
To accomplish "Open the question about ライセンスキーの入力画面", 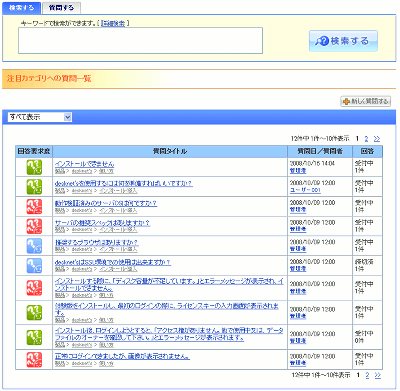I will click(x=167, y=309).
